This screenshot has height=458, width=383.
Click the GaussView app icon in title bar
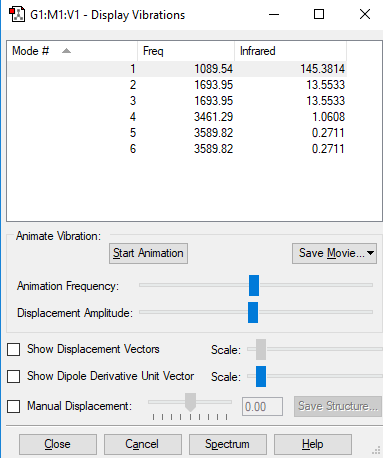tap(17, 15)
